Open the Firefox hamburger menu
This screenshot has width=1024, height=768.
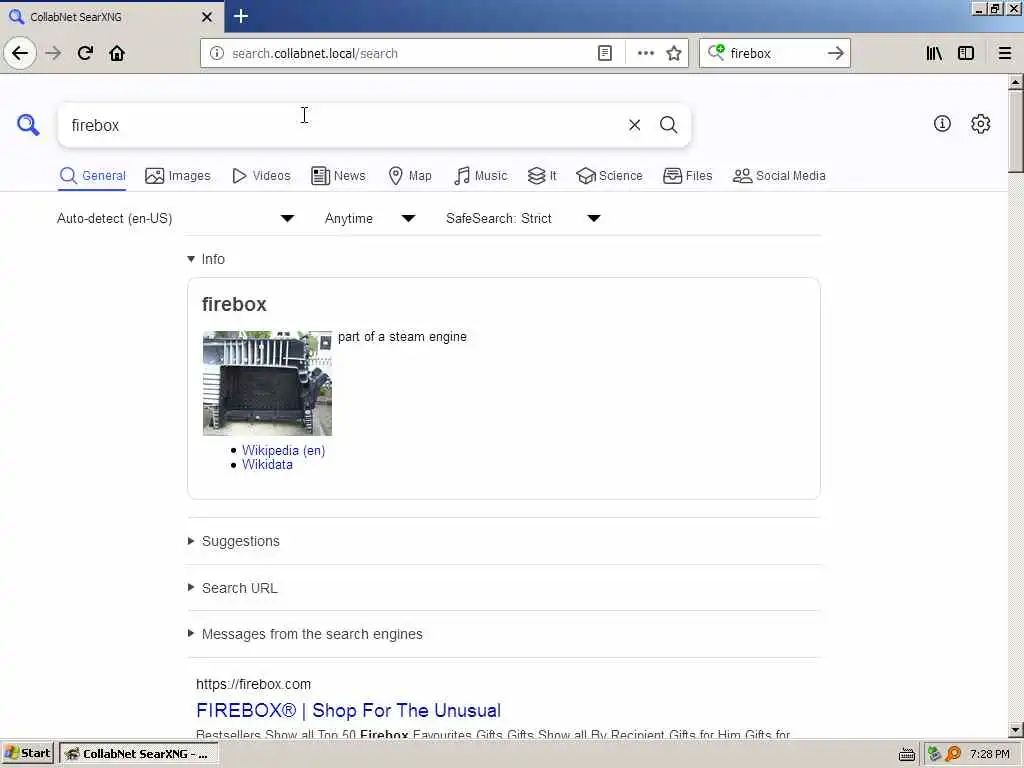[1004, 53]
